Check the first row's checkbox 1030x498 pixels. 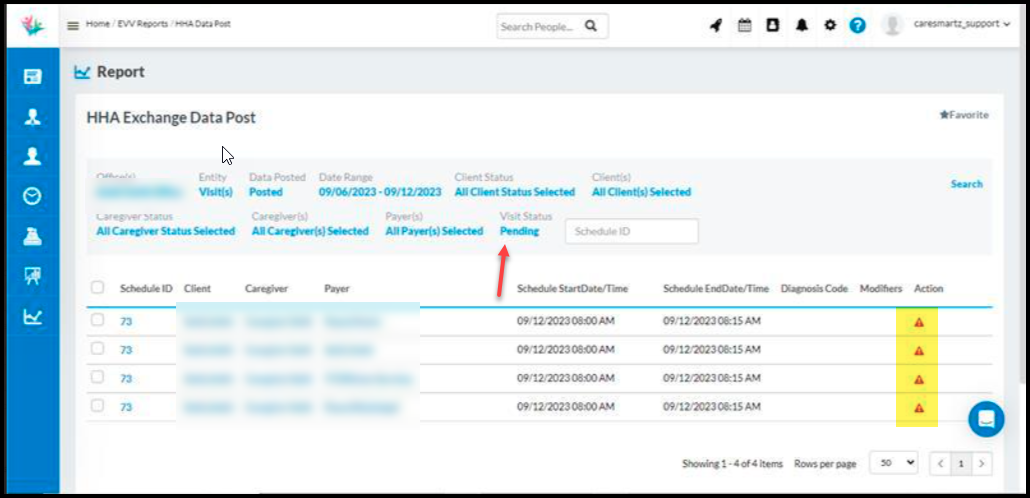98,321
